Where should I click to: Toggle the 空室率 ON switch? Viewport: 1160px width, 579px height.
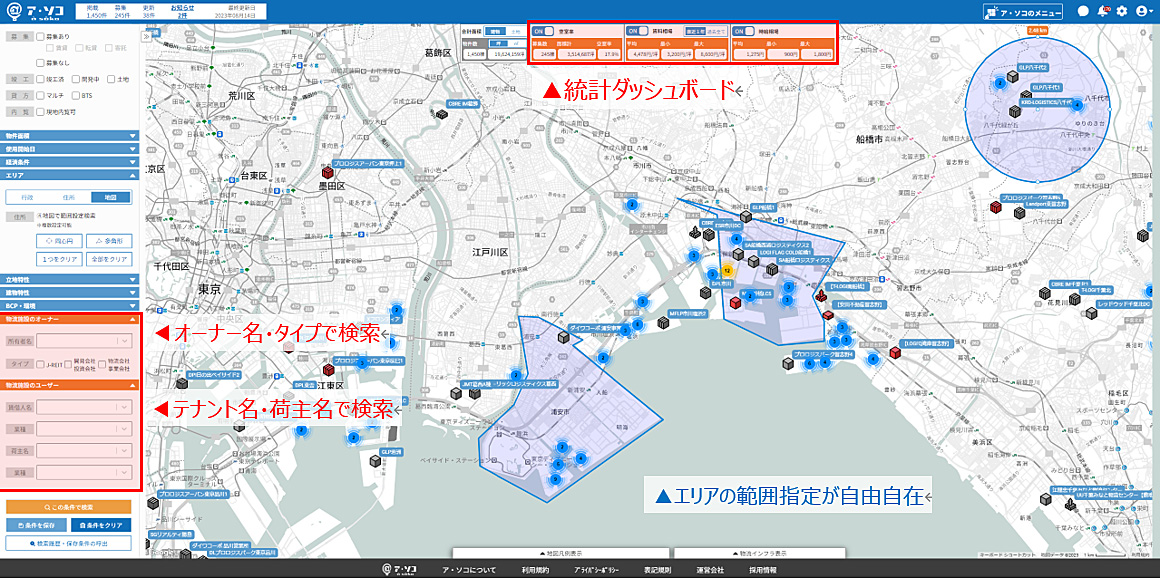point(544,31)
